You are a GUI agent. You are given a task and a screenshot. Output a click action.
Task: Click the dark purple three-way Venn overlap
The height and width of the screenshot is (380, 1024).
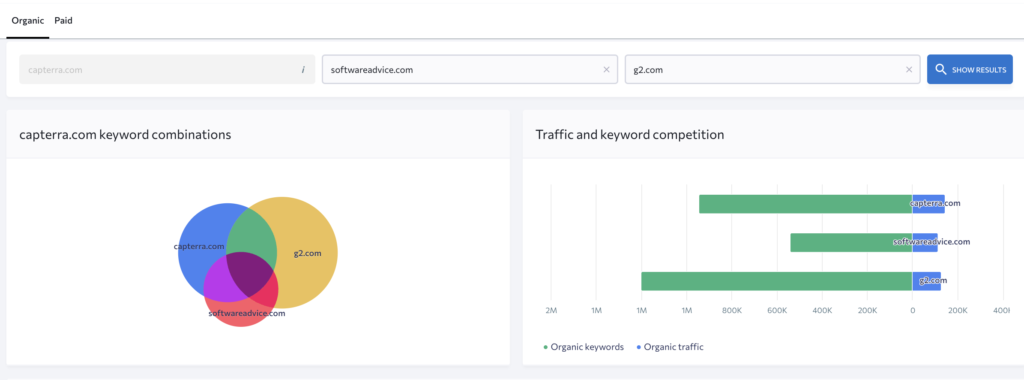tap(250, 273)
